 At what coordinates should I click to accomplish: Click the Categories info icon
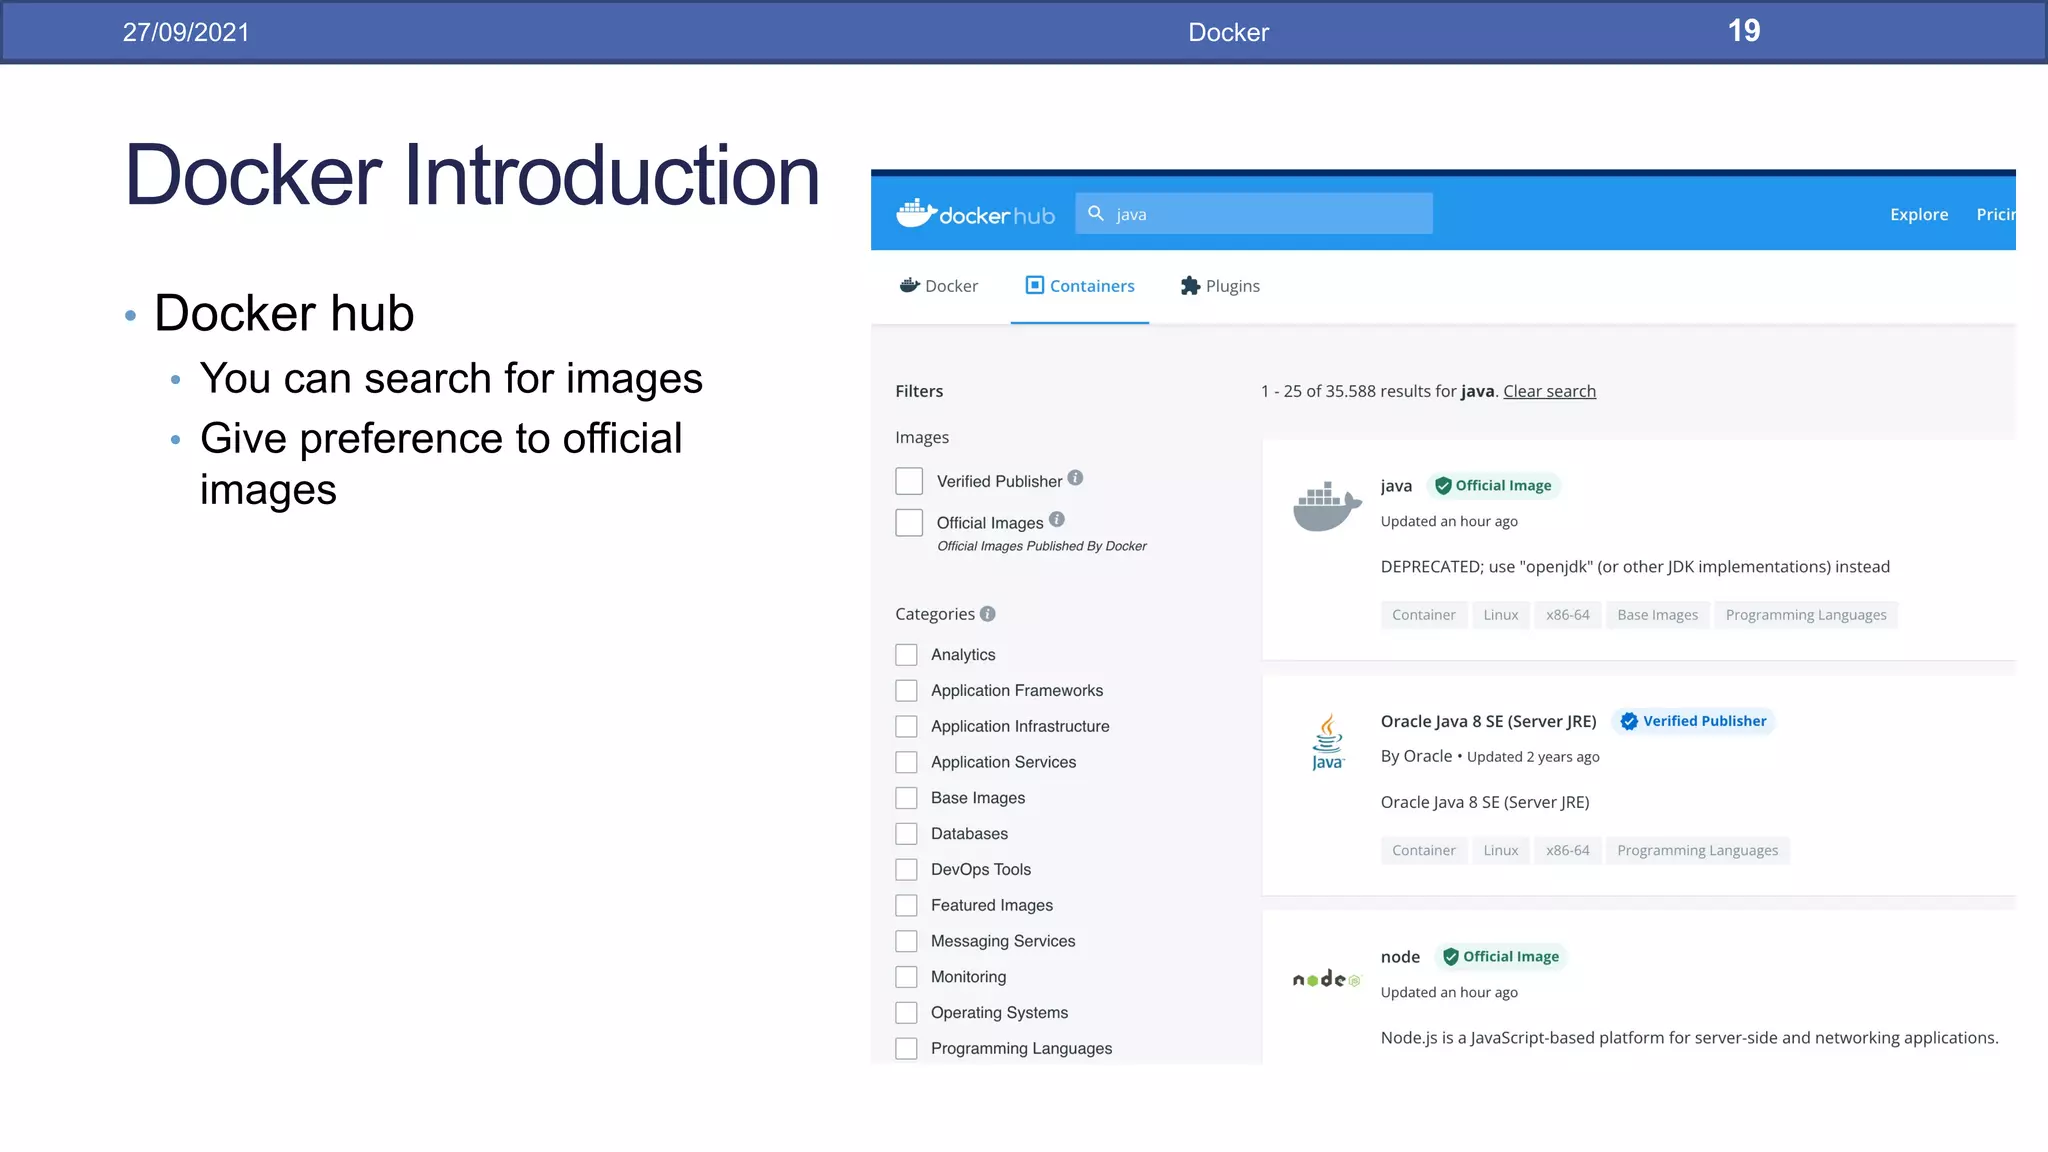pyautogui.click(x=987, y=614)
